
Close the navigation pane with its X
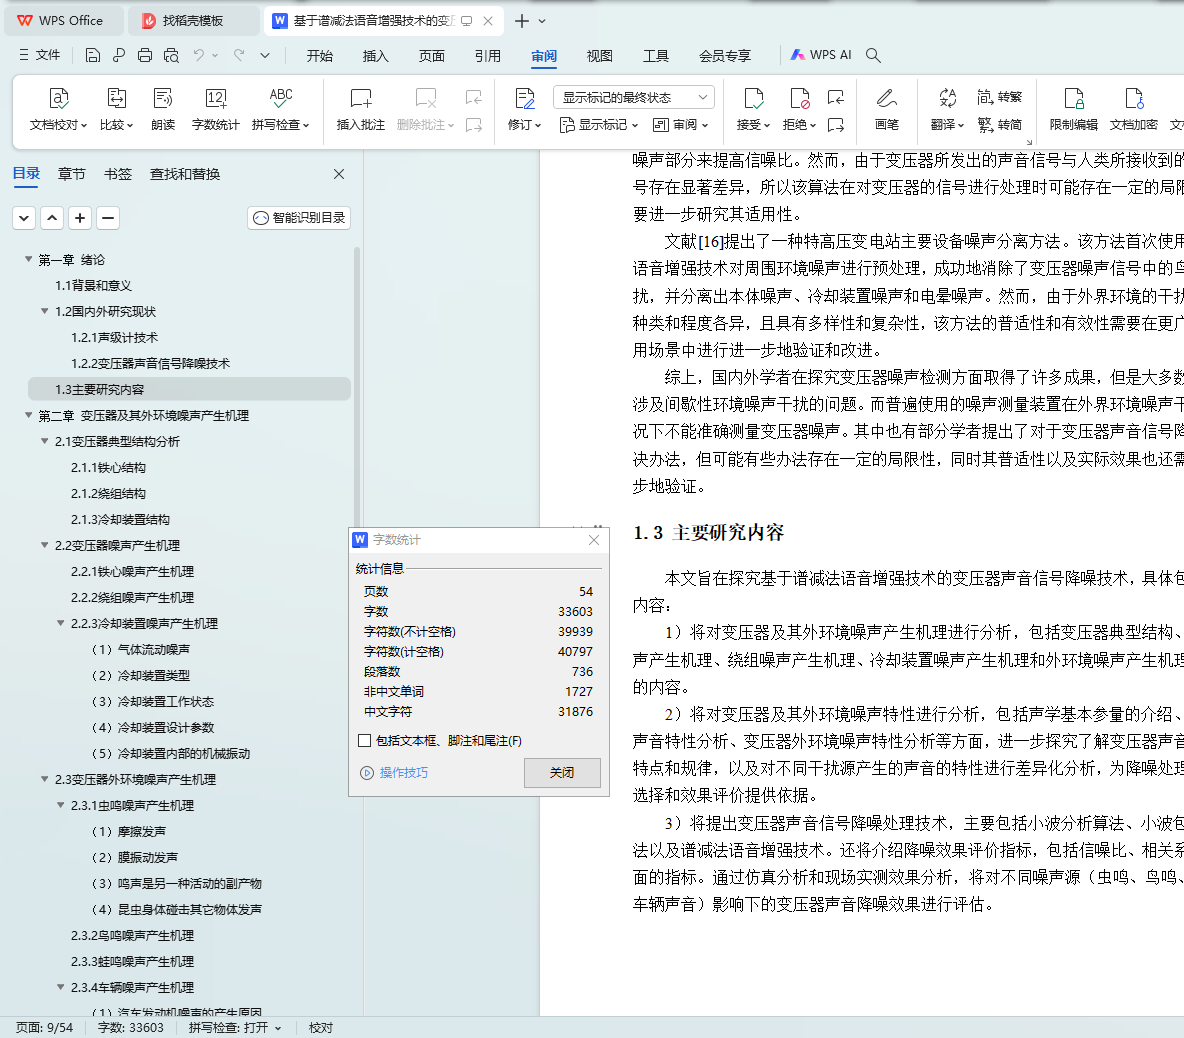pyautogui.click(x=339, y=174)
